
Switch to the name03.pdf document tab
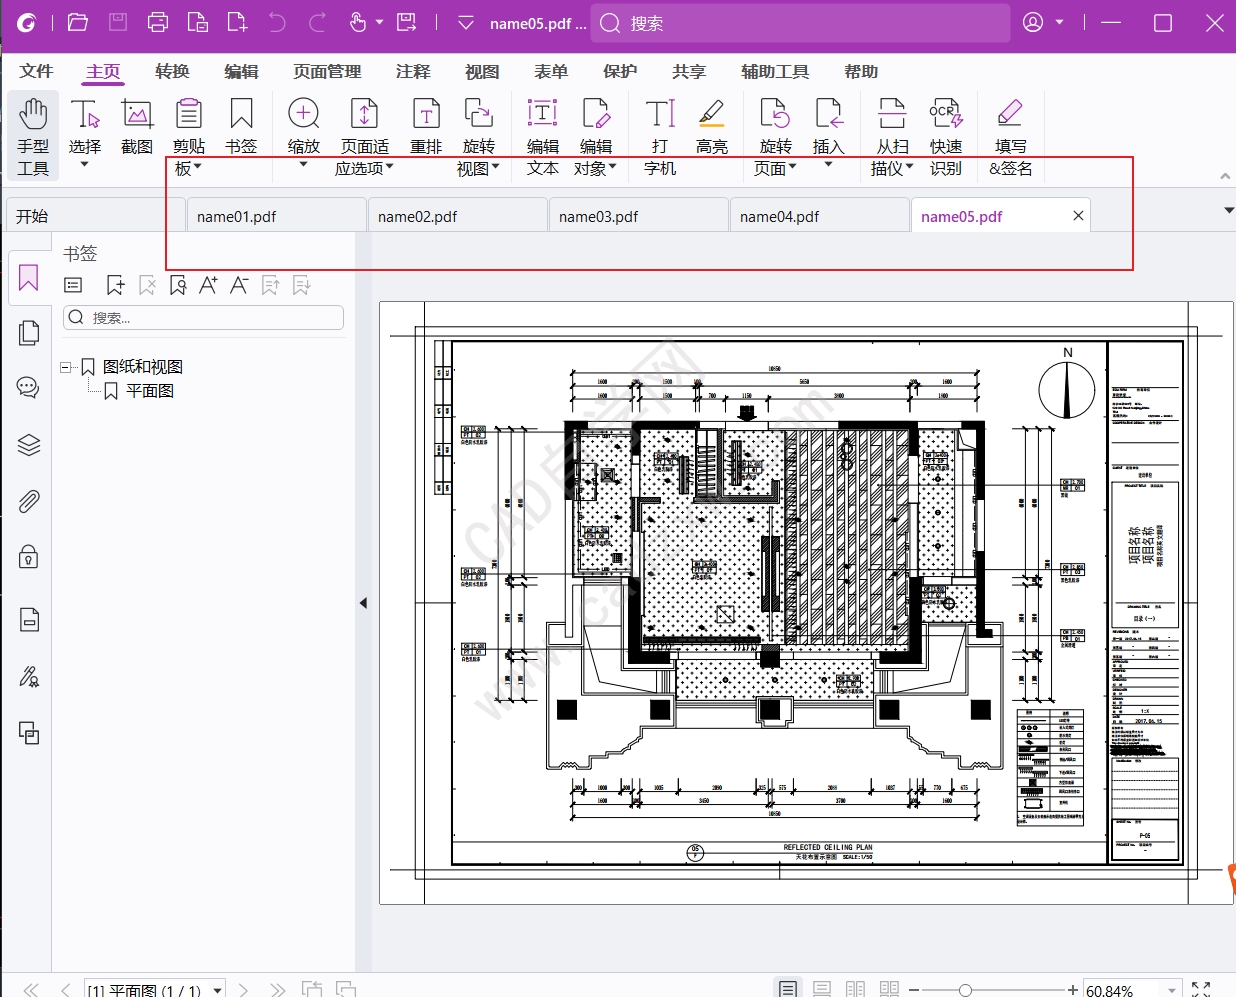point(637,216)
